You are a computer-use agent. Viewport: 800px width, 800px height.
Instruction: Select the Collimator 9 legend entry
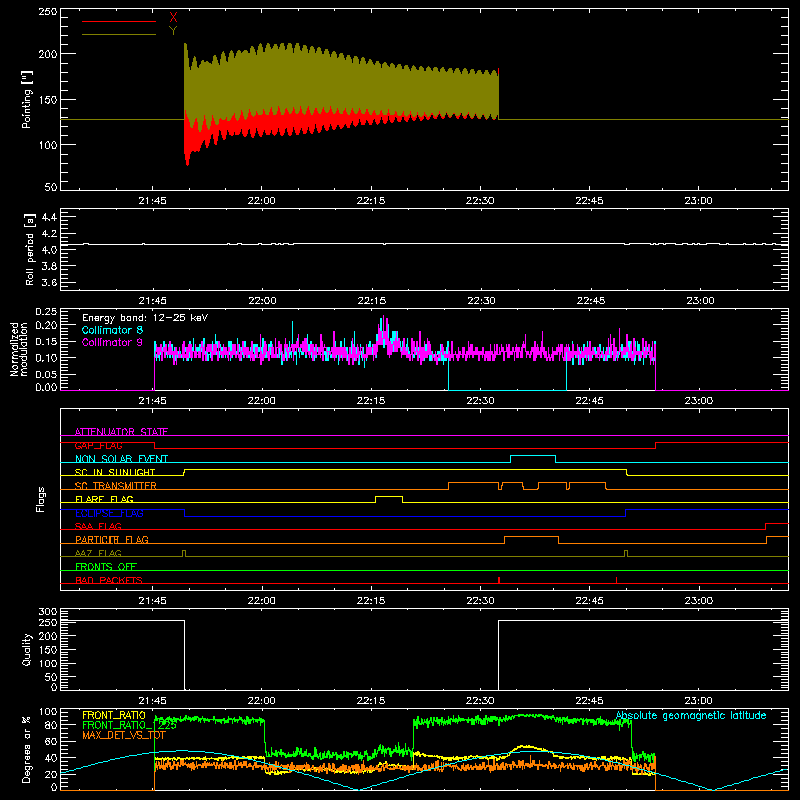(x=112, y=342)
